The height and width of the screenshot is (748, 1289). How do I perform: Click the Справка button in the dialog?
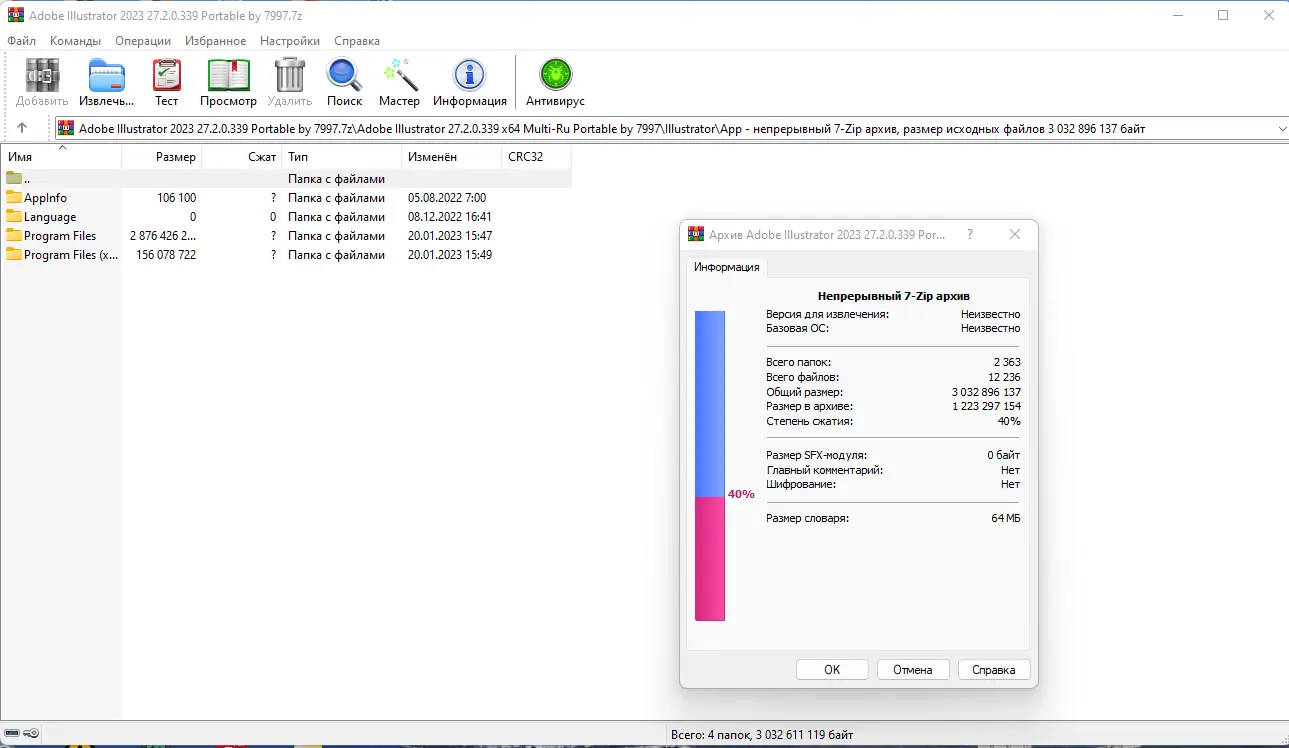click(x=994, y=670)
